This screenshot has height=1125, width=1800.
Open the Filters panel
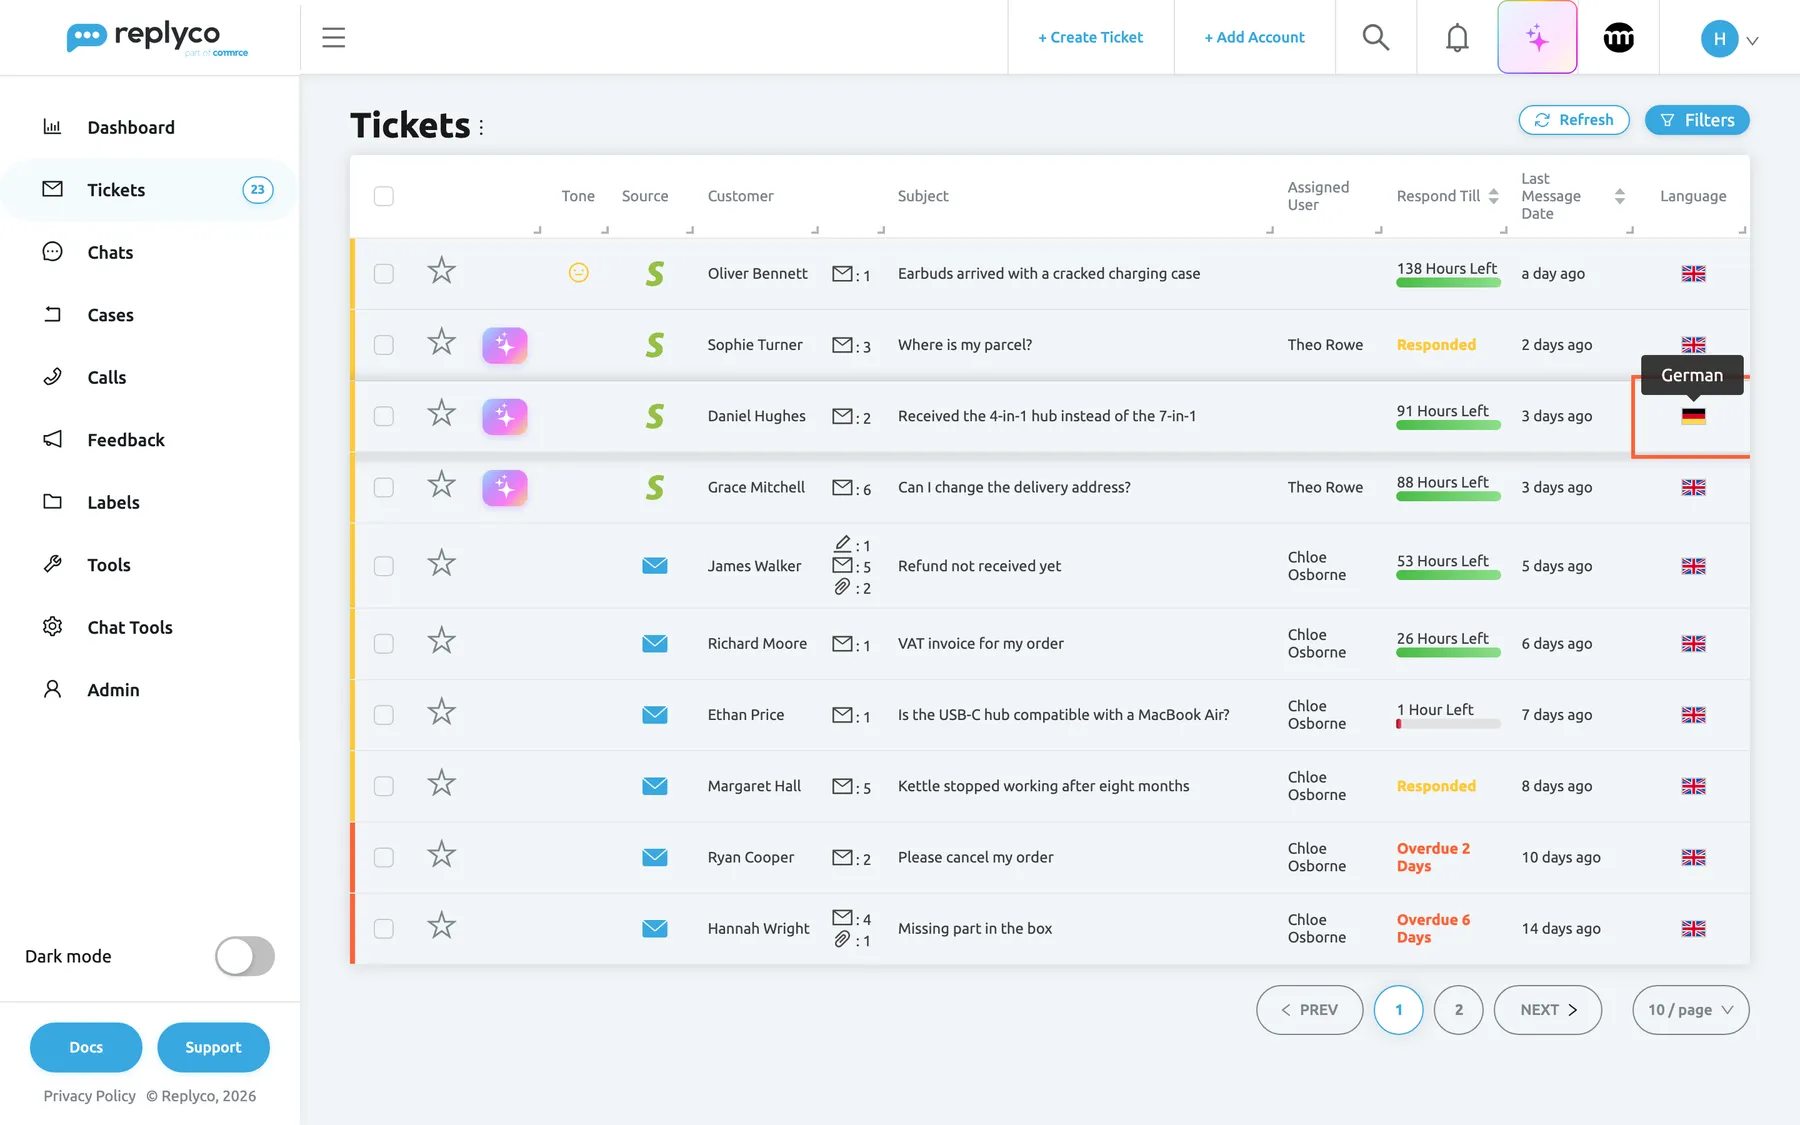click(1697, 120)
